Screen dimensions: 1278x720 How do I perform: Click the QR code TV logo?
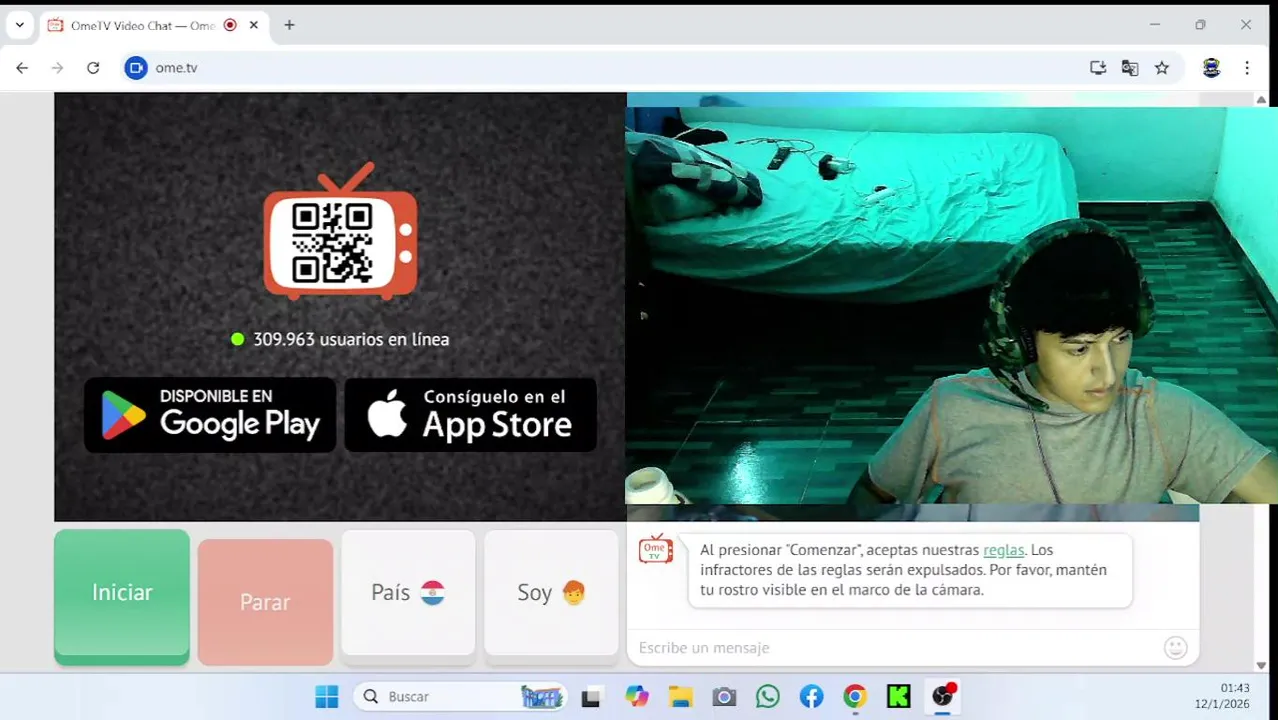click(340, 232)
